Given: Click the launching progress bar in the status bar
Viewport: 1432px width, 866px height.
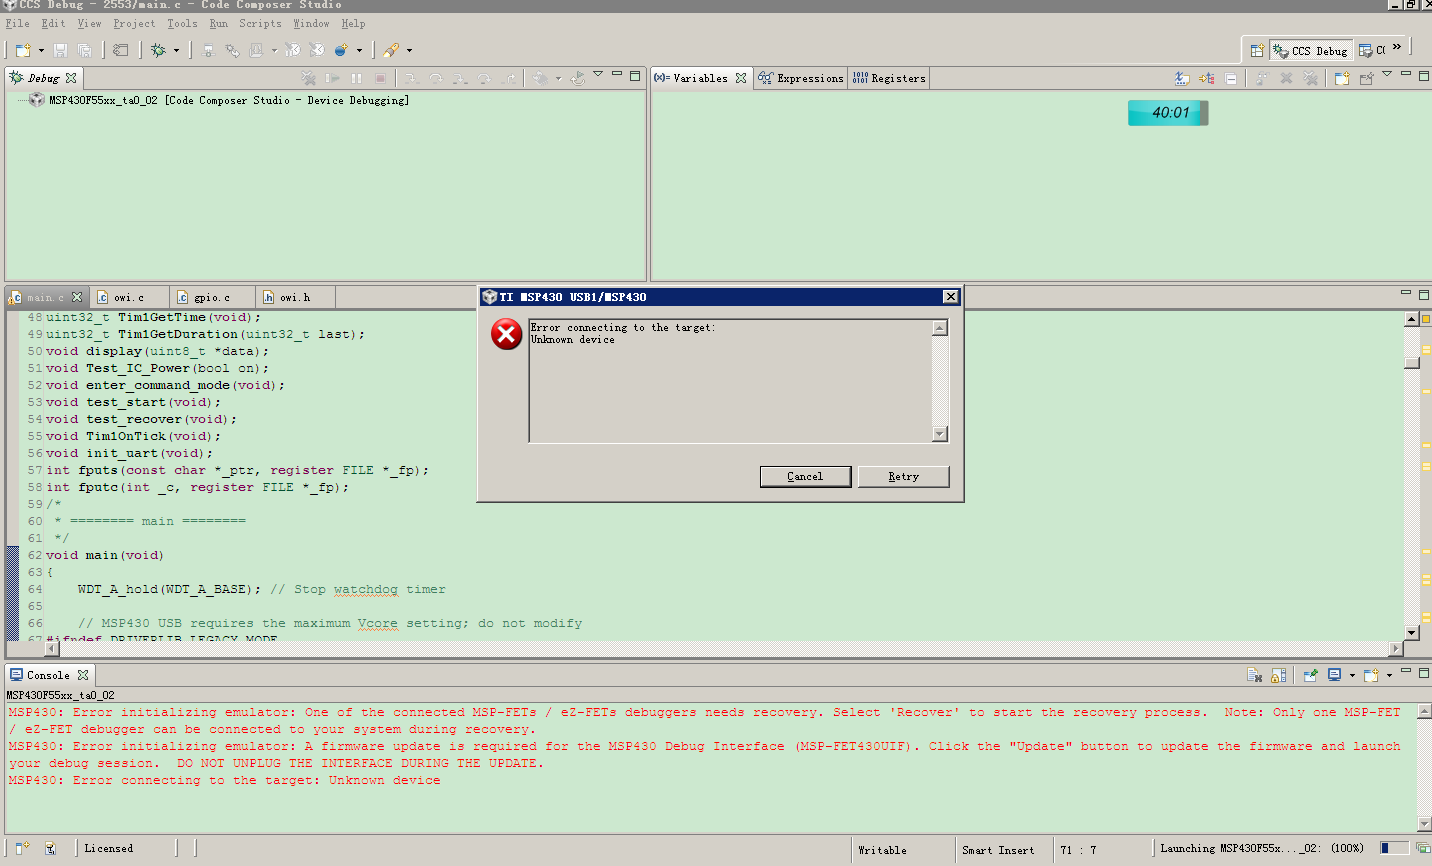Looking at the screenshot, I should [x=1394, y=848].
